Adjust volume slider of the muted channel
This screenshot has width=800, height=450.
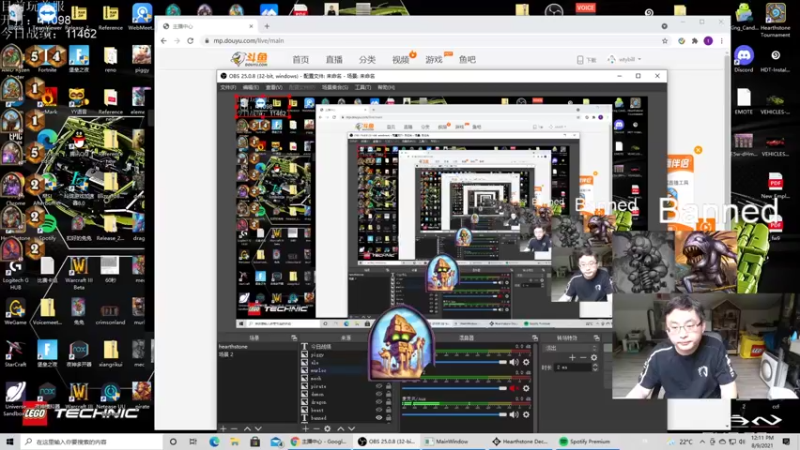454,388
